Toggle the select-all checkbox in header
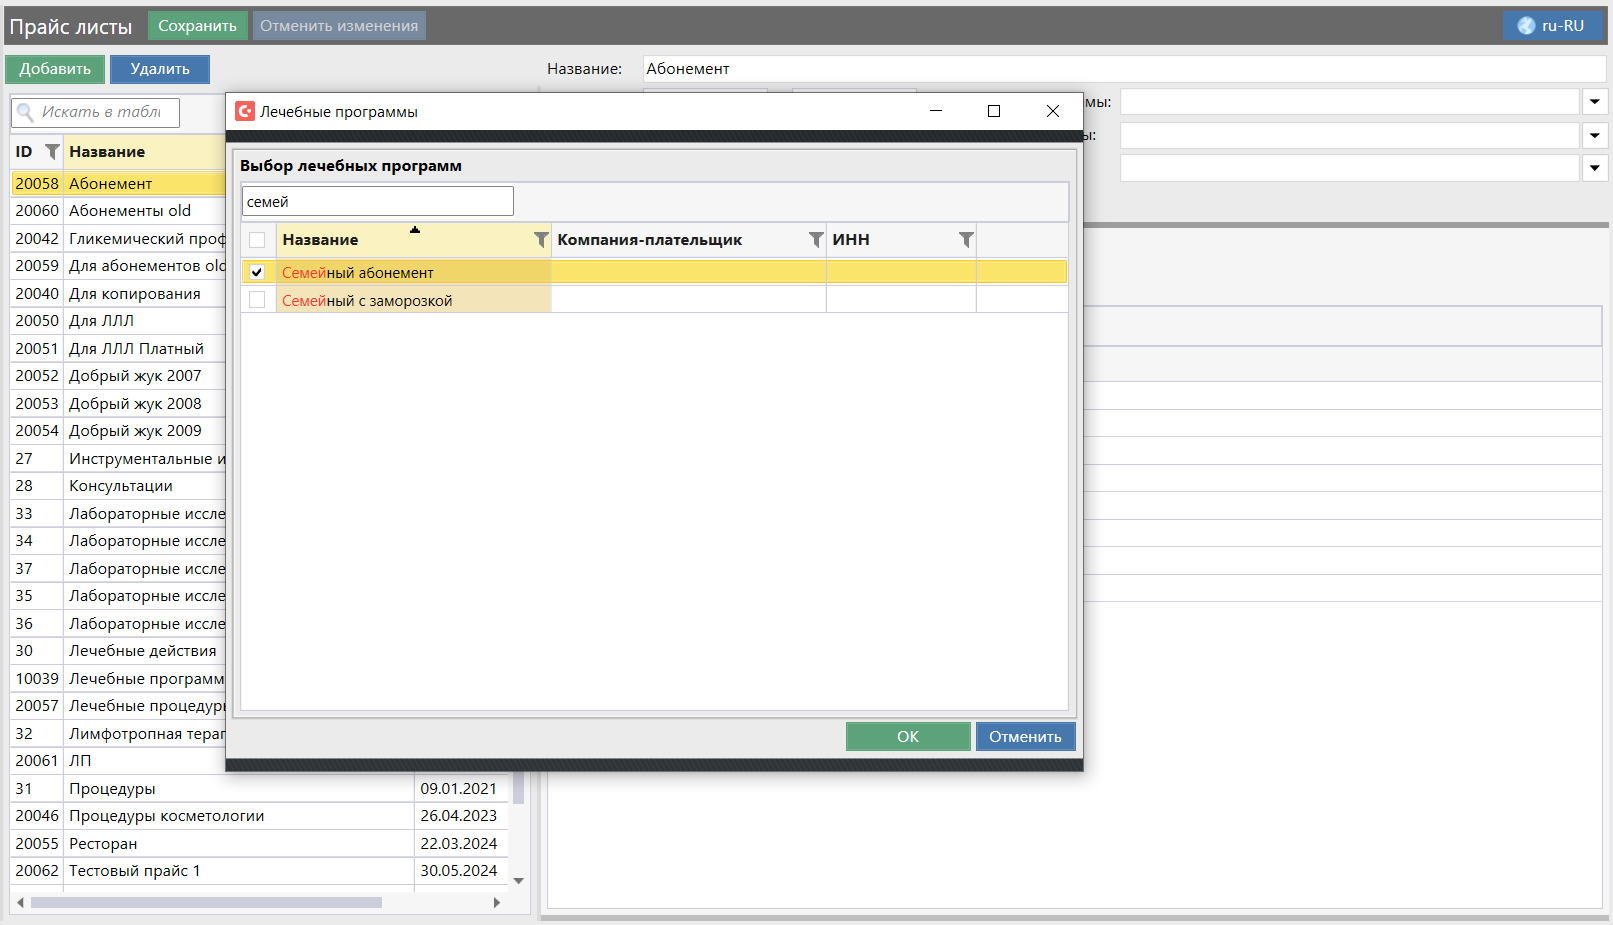The width and height of the screenshot is (1613, 925). pos(257,240)
